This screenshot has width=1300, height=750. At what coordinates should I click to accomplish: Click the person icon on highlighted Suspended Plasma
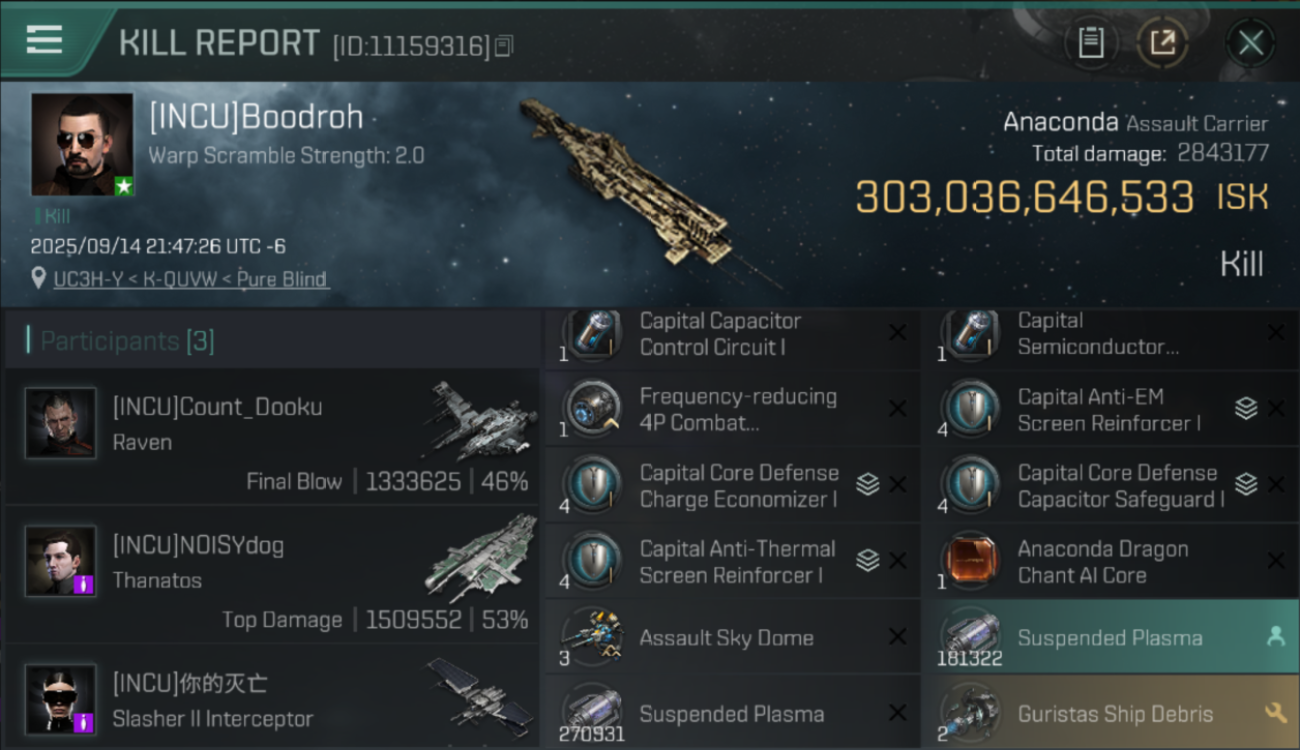click(x=1275, y=637)
